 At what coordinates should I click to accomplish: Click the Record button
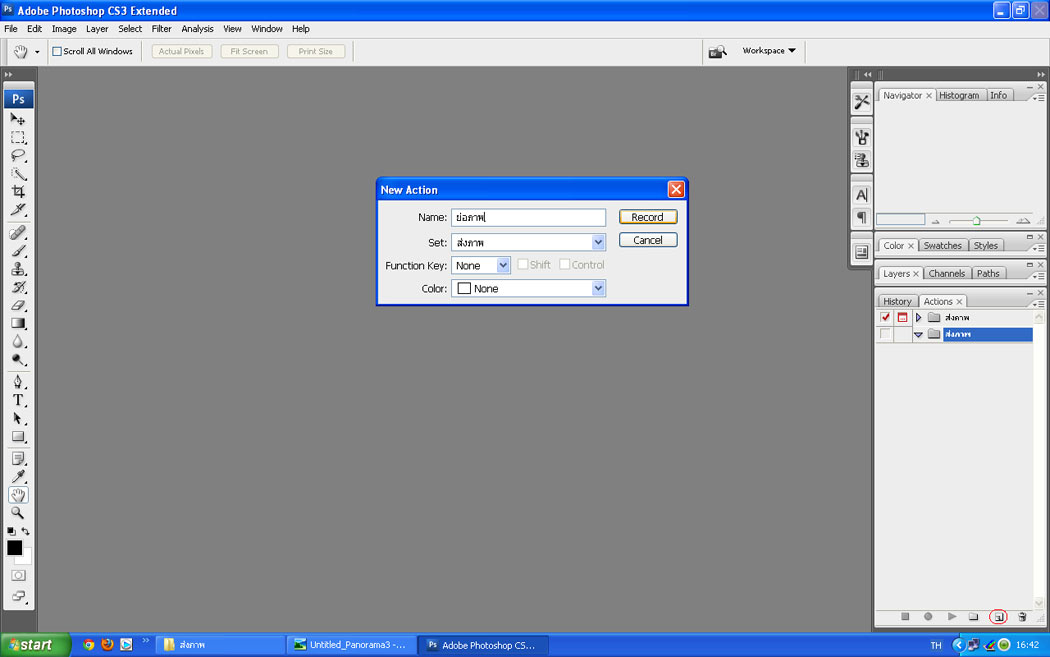647,217
